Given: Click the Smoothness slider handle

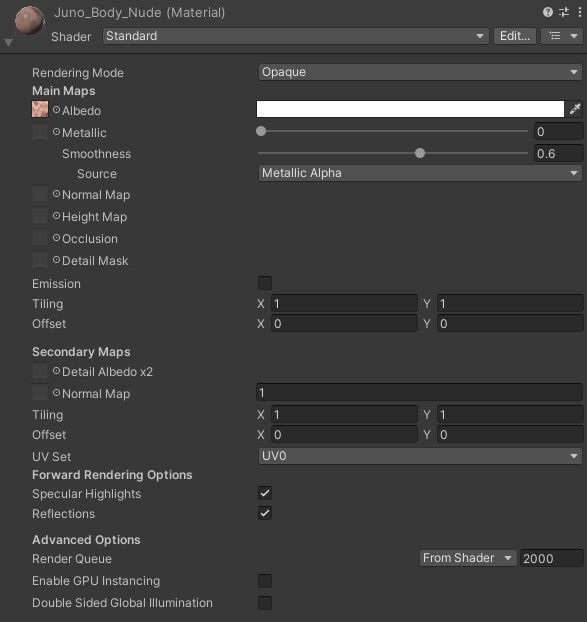Looking at the screenshot, I should click(420, 153).
